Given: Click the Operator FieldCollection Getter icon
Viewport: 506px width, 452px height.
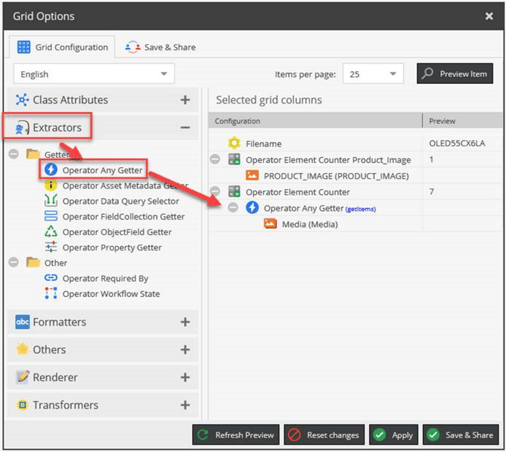Looking at the screenshot, I should click(x=51, y=216).
